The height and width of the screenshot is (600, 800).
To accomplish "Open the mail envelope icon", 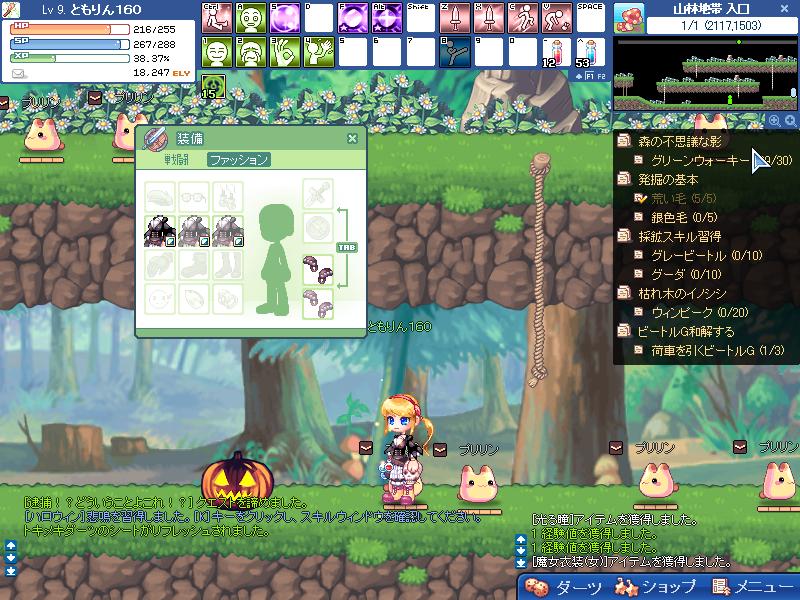I will [18, 74].
